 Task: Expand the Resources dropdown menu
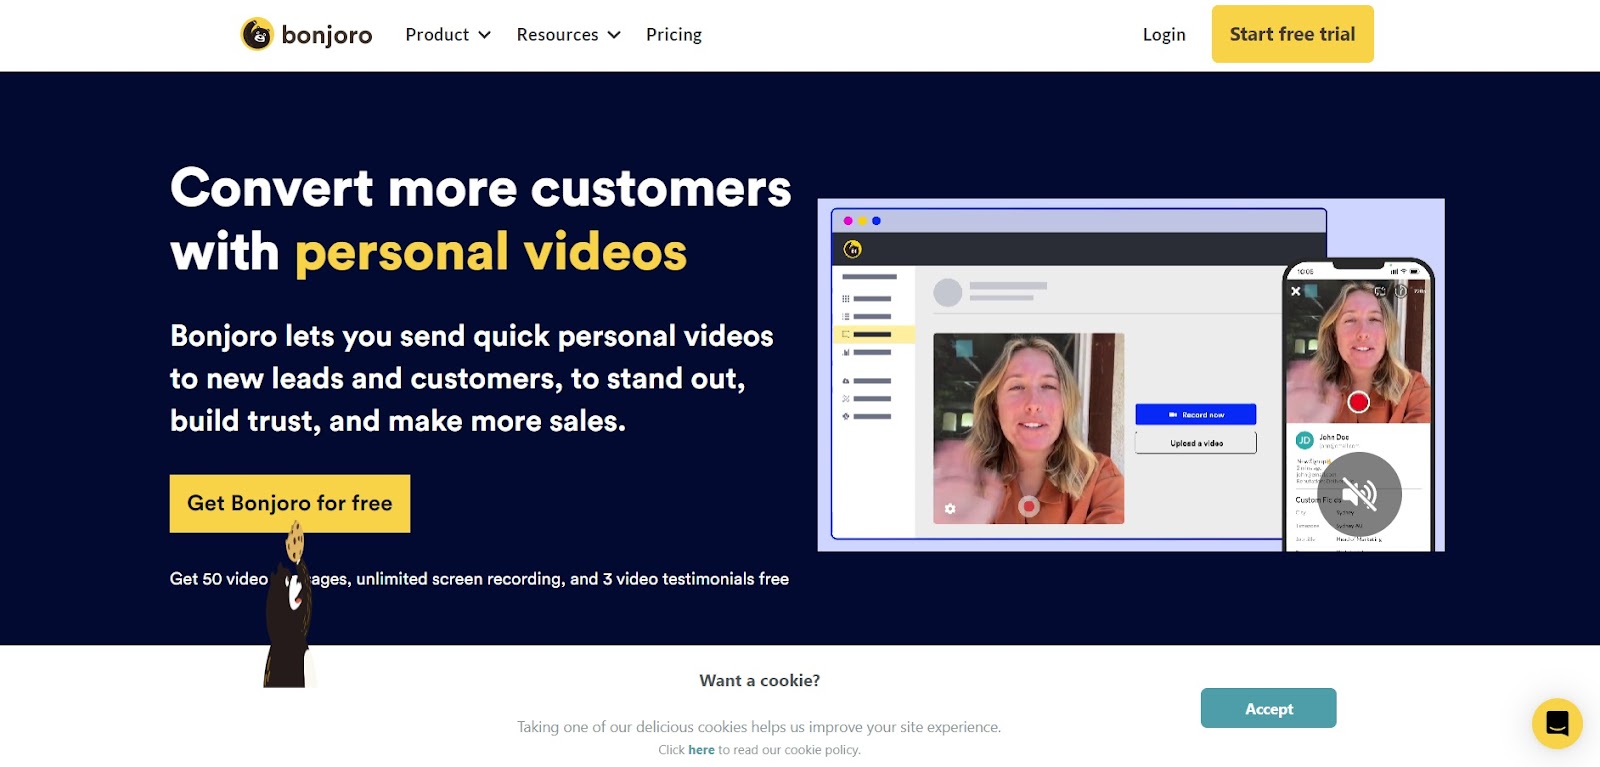[x=568, y=35]
